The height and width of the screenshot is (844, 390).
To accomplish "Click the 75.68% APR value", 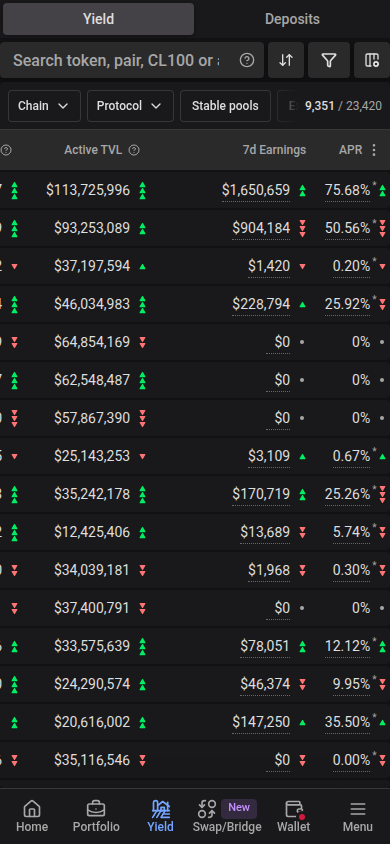I will click(x=348, y=191).
